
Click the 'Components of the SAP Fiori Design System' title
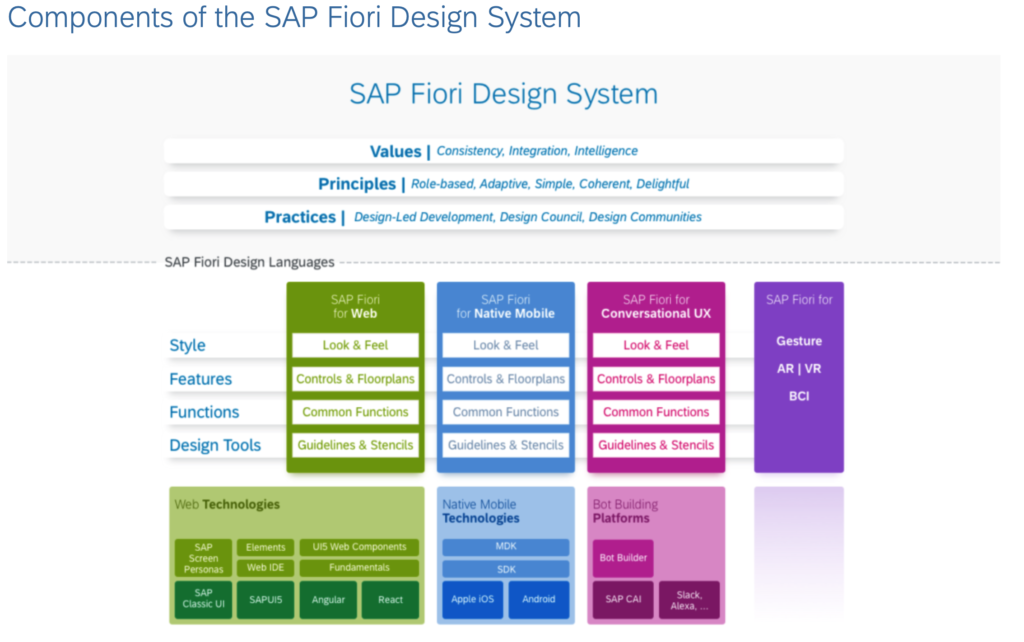pos(294,18)
